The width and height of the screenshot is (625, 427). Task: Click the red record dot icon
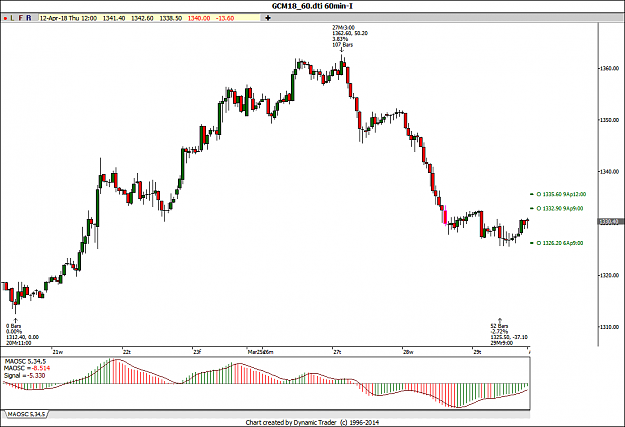[x=5, y=18]
